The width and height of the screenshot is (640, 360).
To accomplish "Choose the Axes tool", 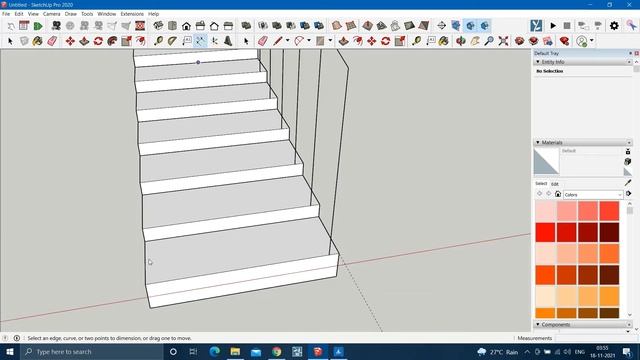I will pos(215,41).
